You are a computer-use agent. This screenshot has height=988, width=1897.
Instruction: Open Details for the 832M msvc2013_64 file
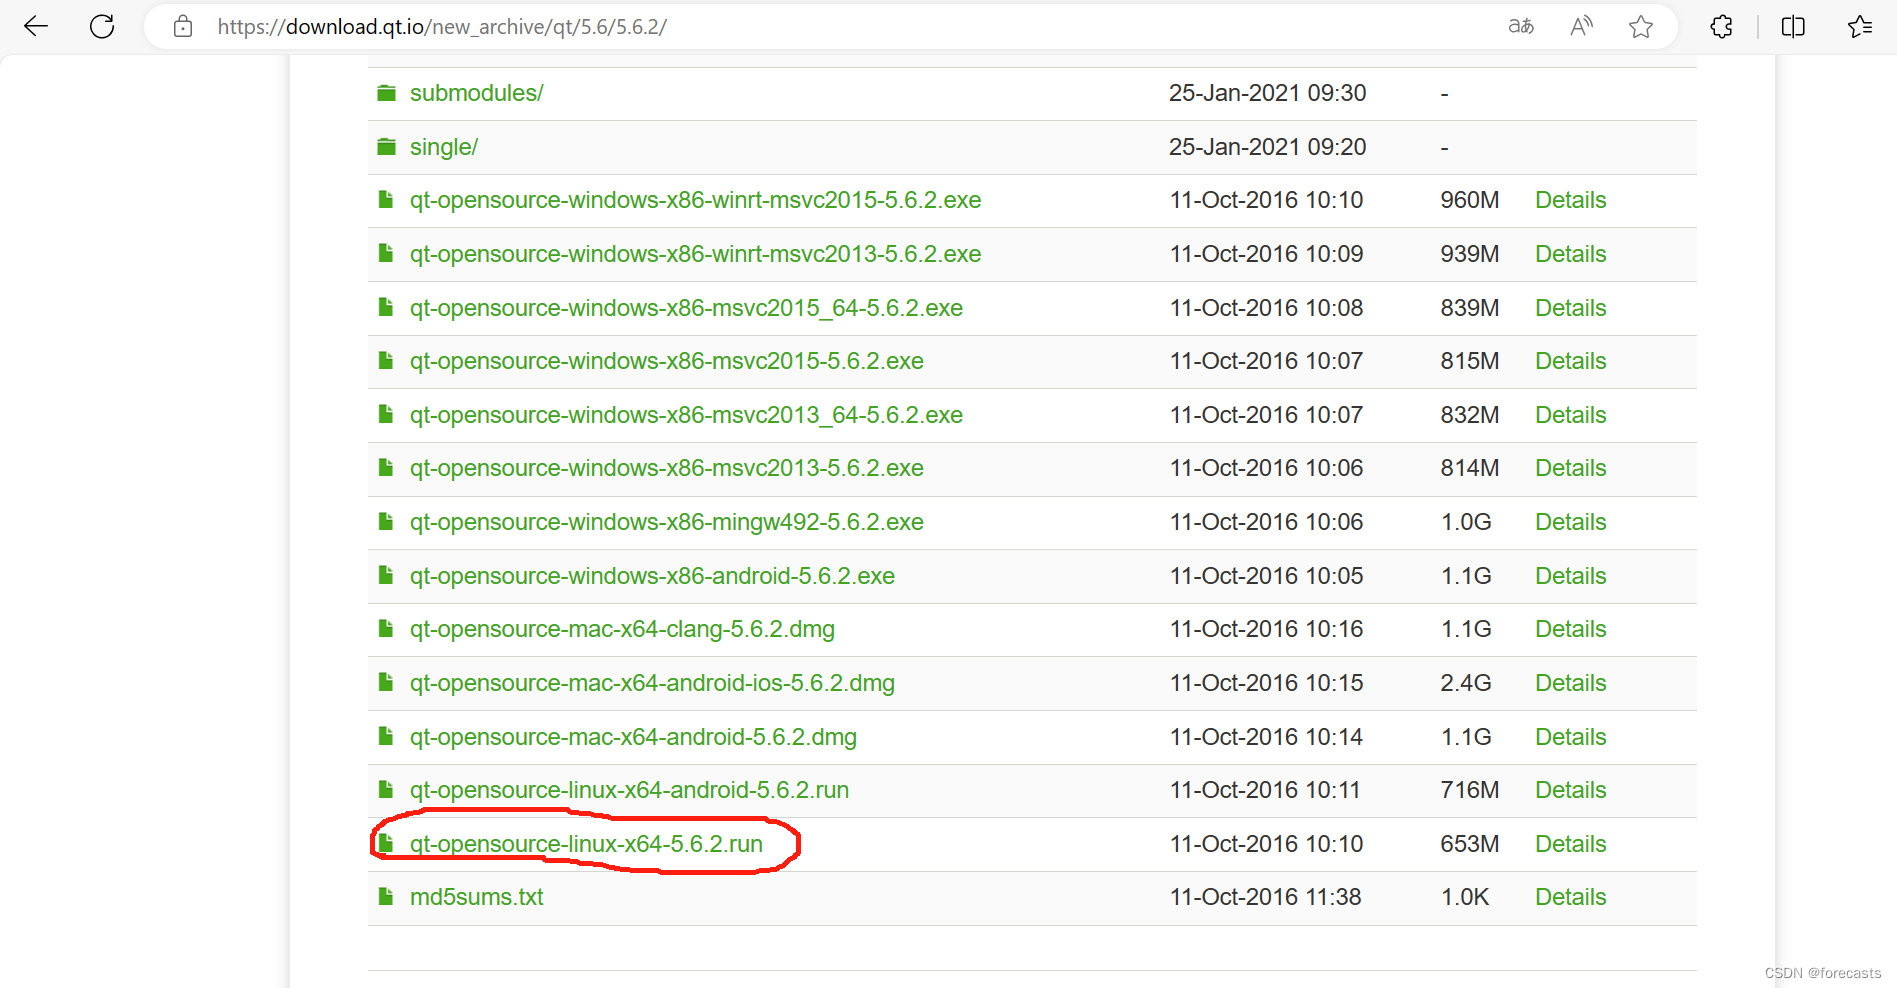click(1571, 415)
